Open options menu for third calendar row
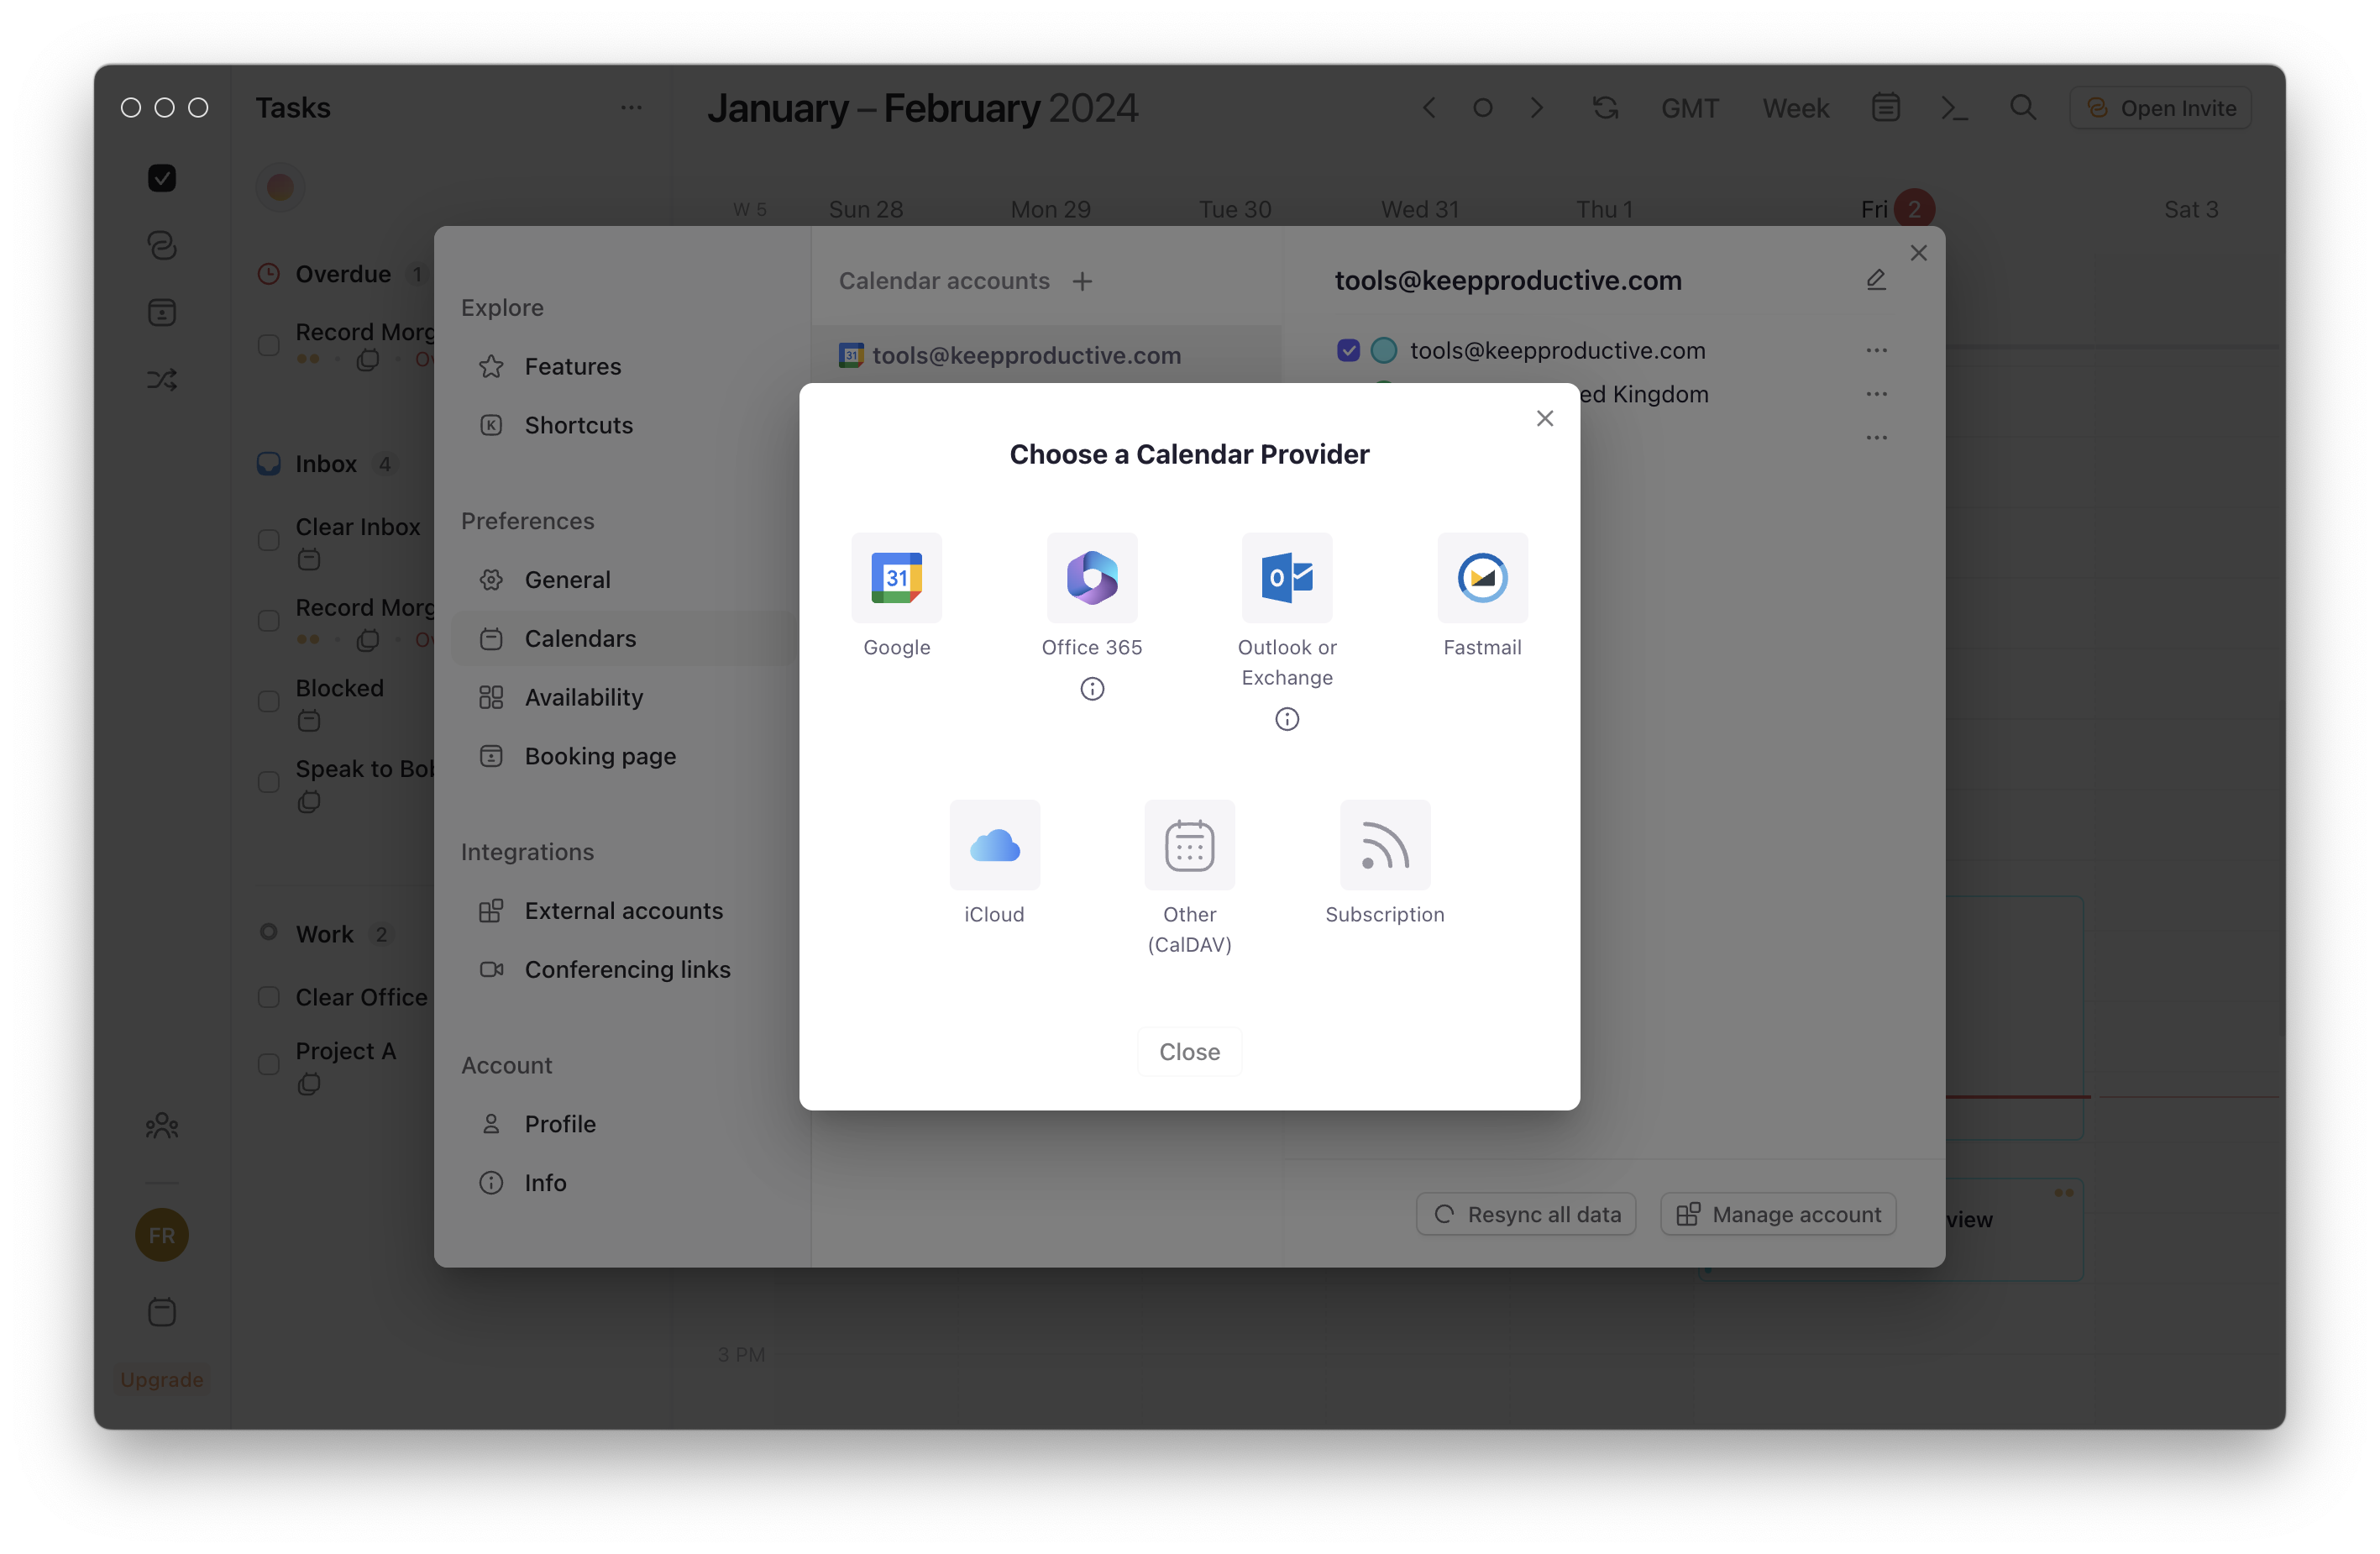This screenshot has width=2380, height=1554. (1876, 438)
